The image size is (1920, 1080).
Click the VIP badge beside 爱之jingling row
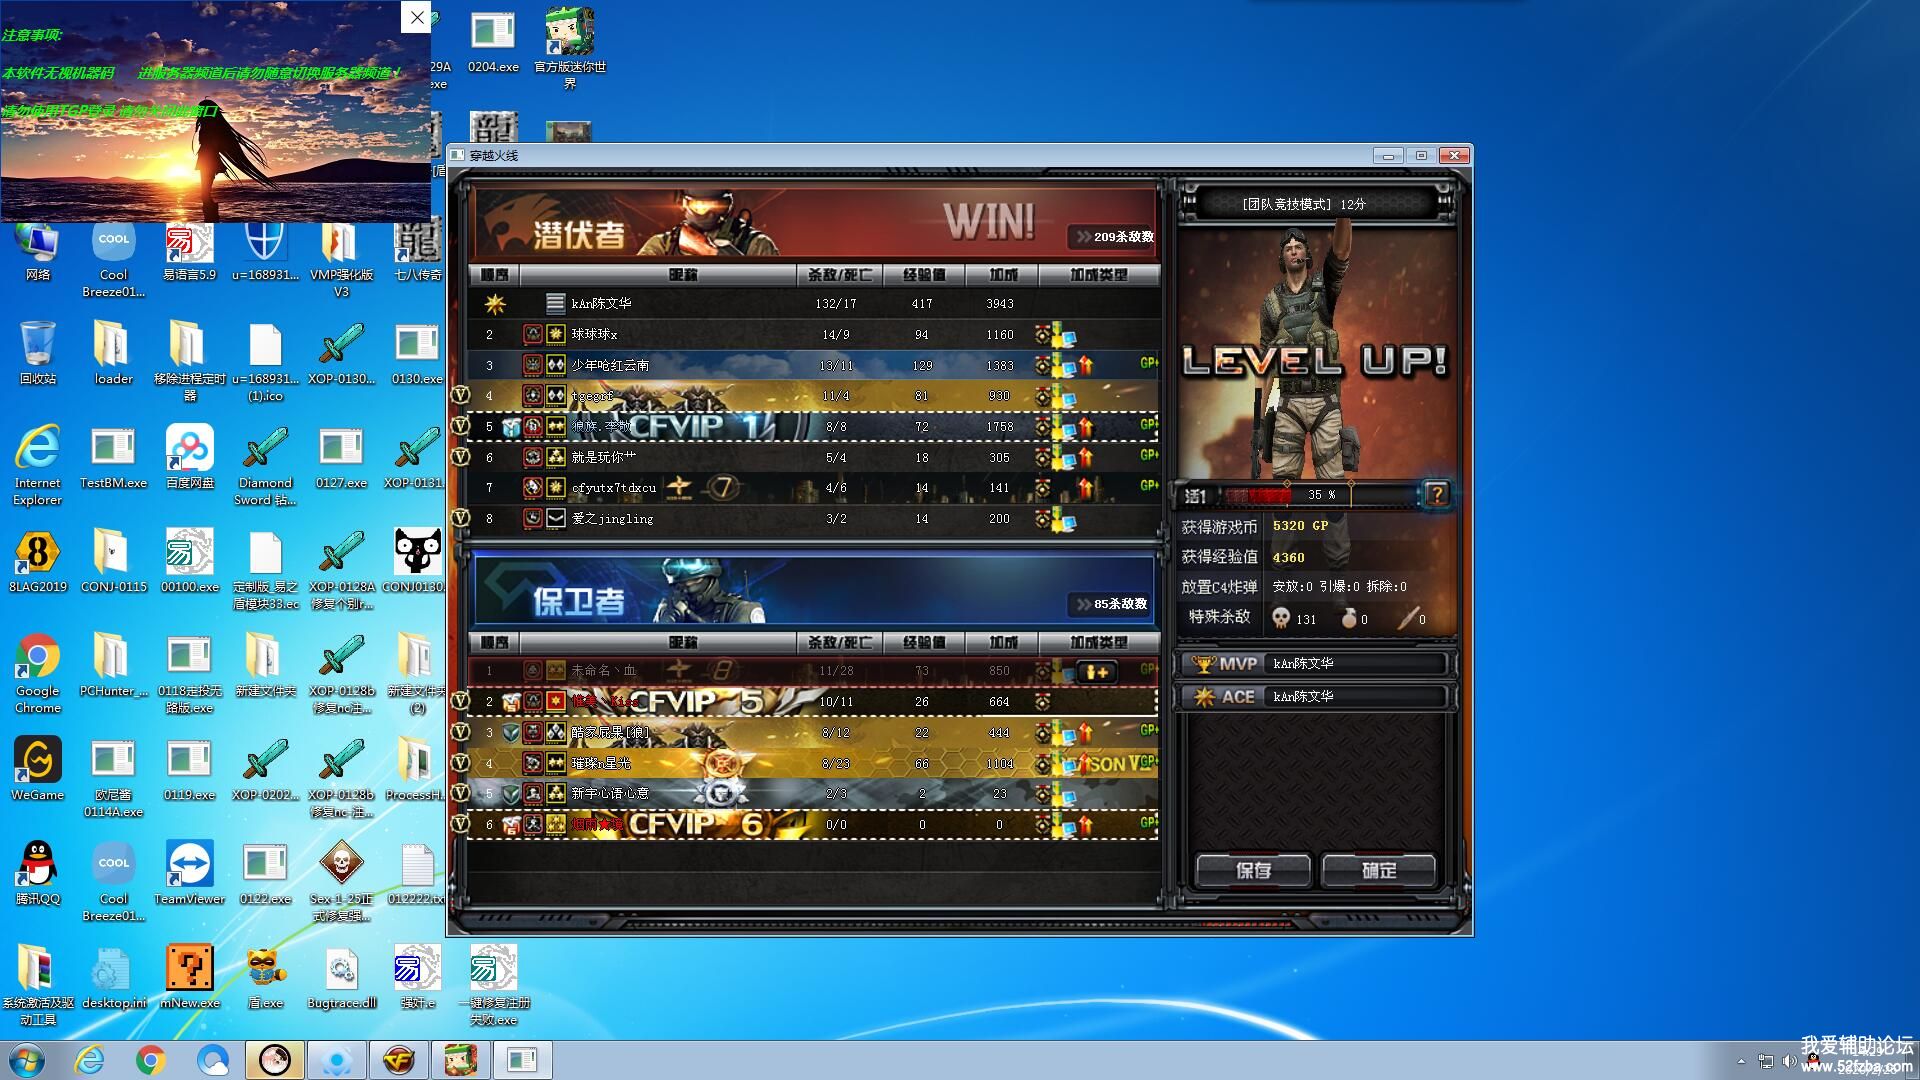(460, 518)
